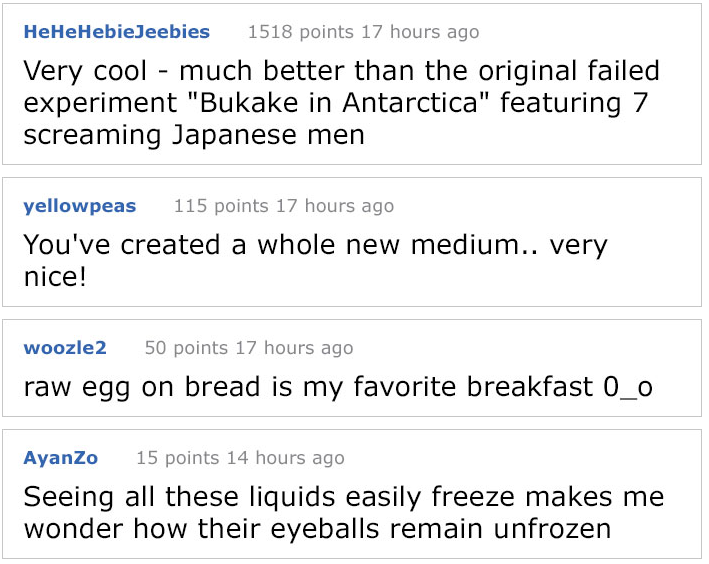Image resolution: width=709 pixels, height=564 pixels.
Task: Select the 14 hours ago timestamp
Action: 286,458
